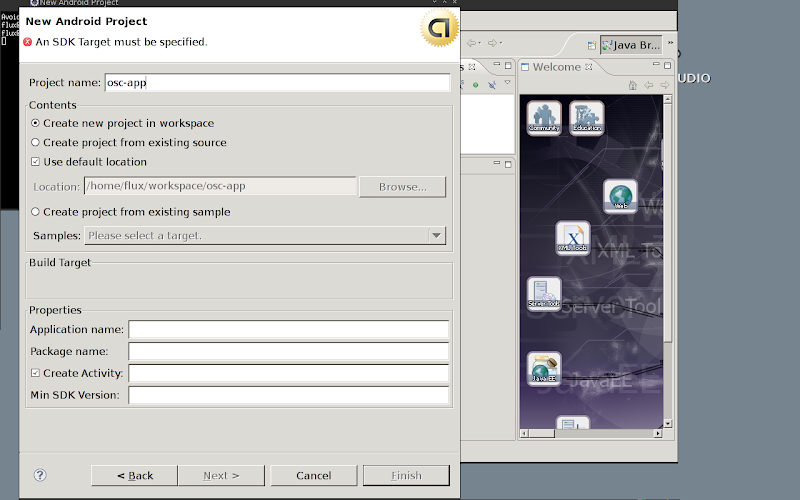Click the help question mark icon
800x500 pixels.
click(40, 475)
